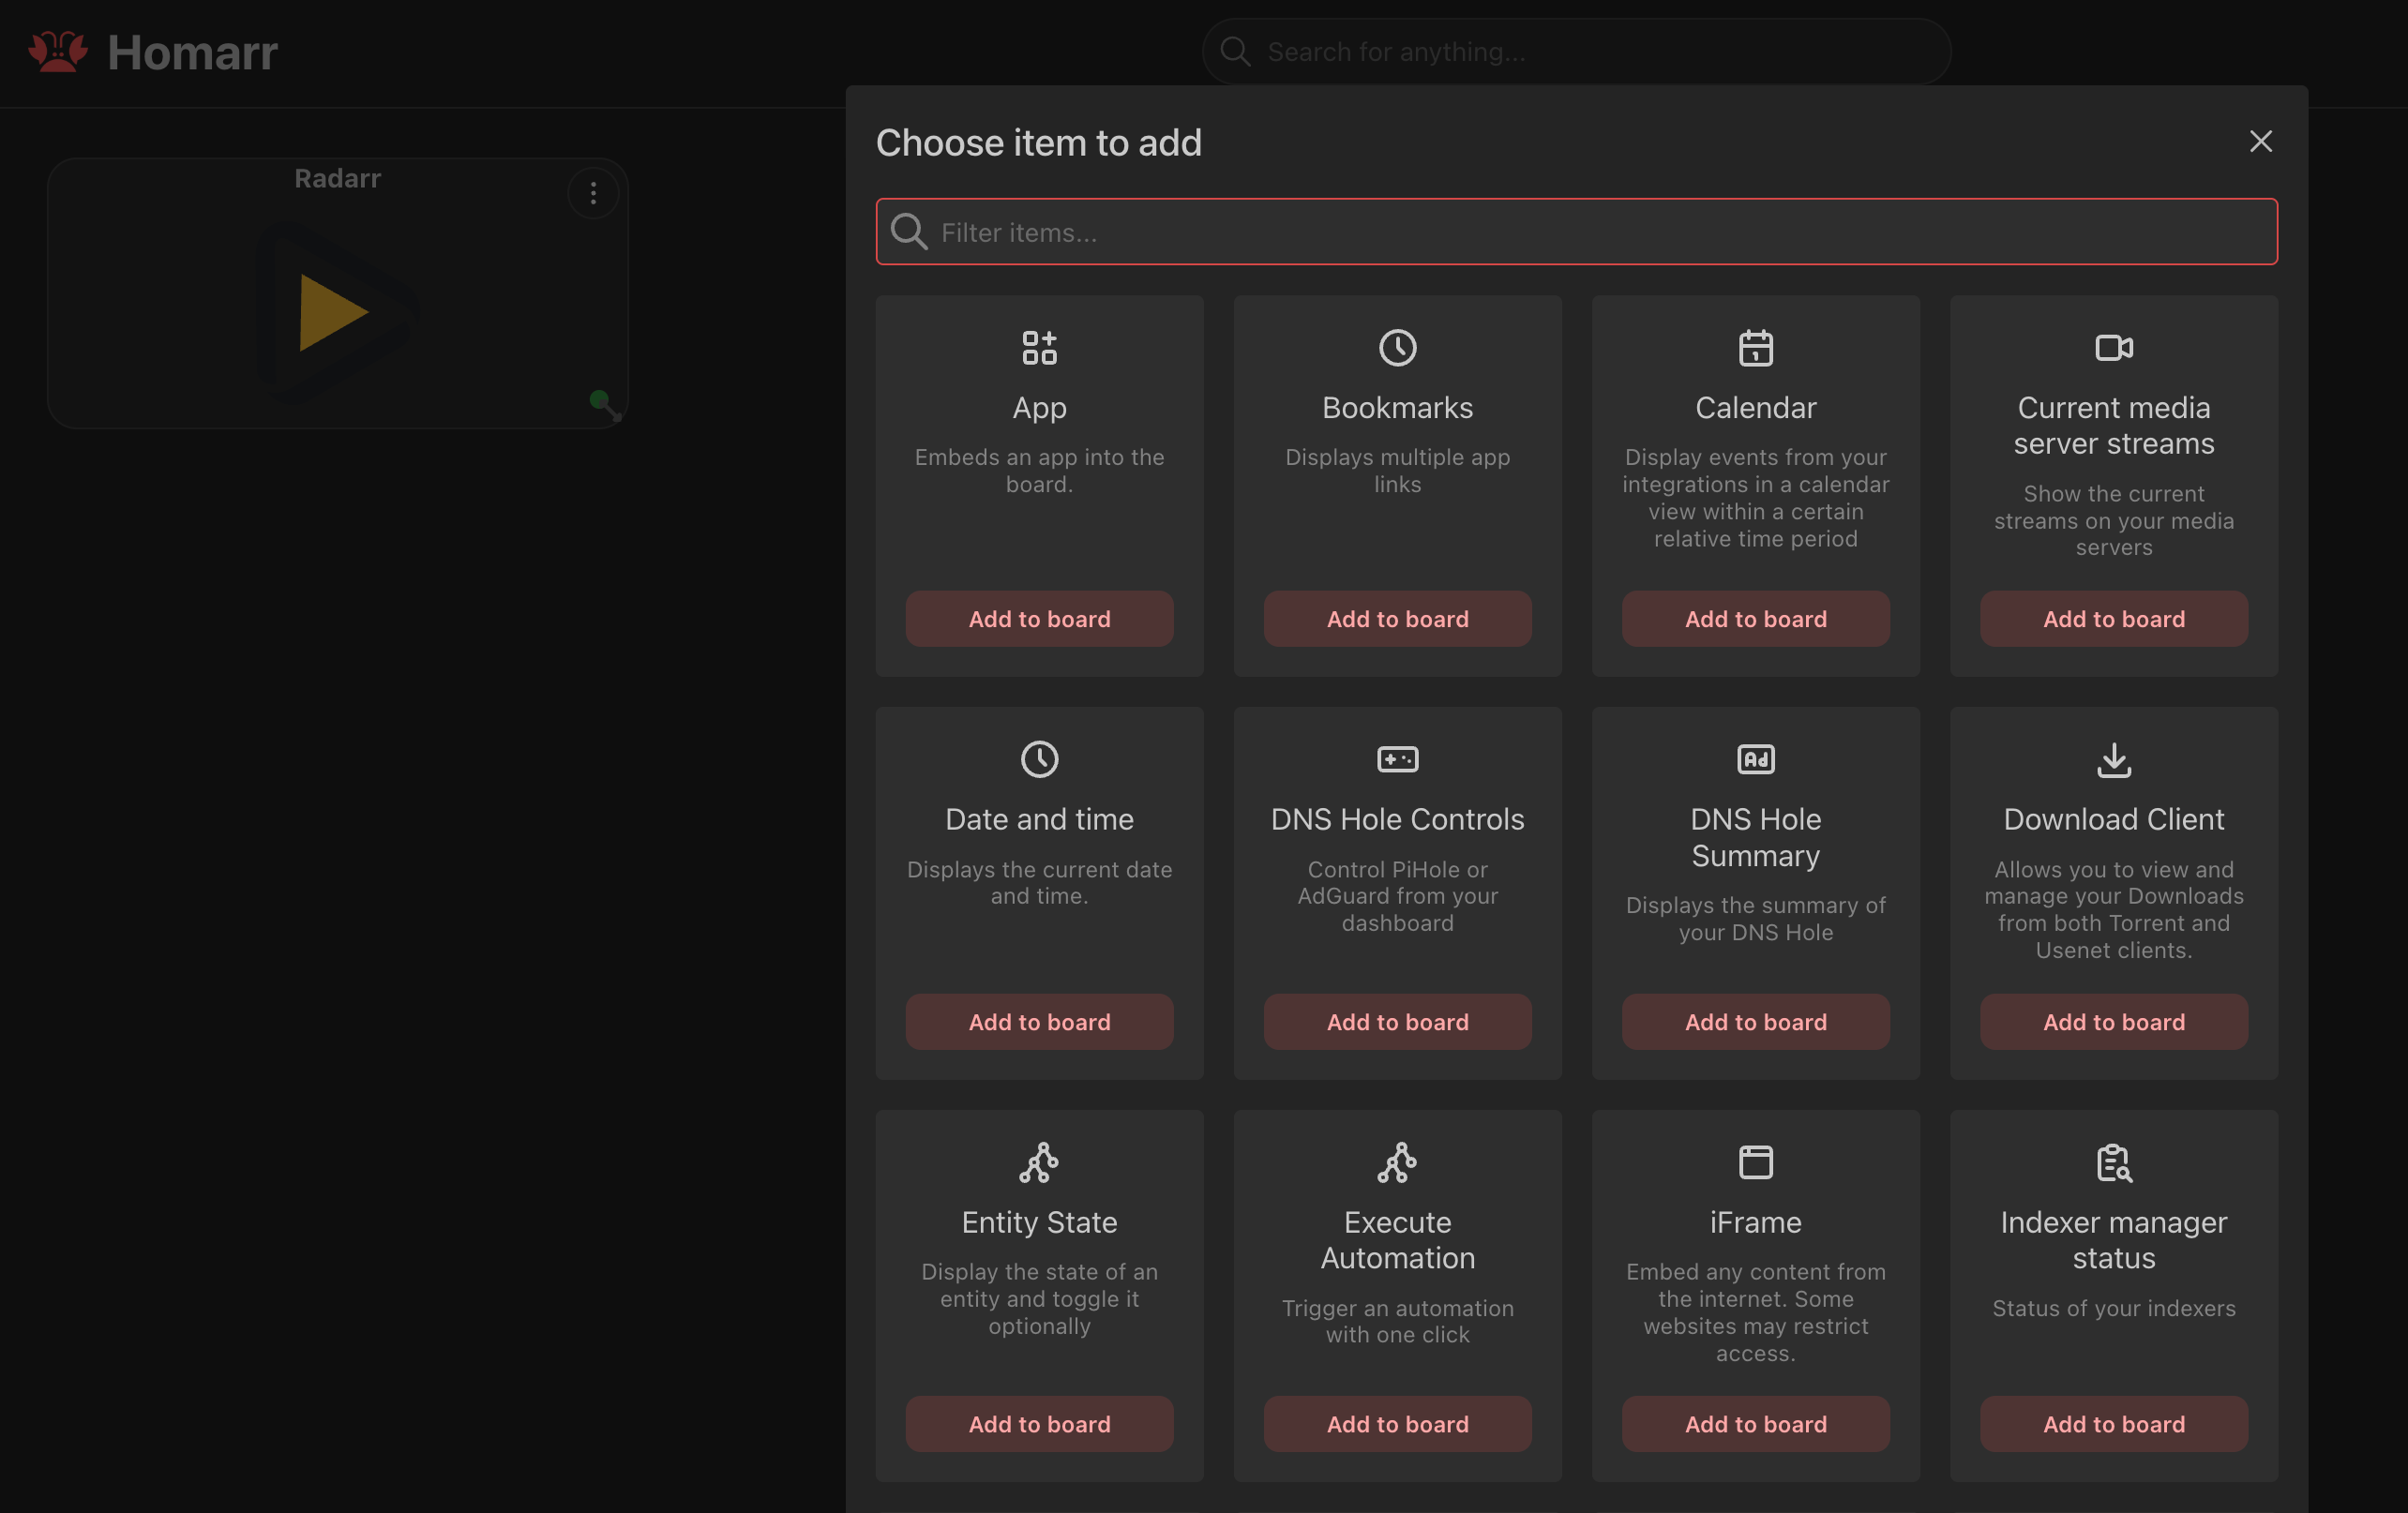The height and width of the screenshot is (1513, 2408).
Task: Click the Homarr title text
Action: coord(192,52)
